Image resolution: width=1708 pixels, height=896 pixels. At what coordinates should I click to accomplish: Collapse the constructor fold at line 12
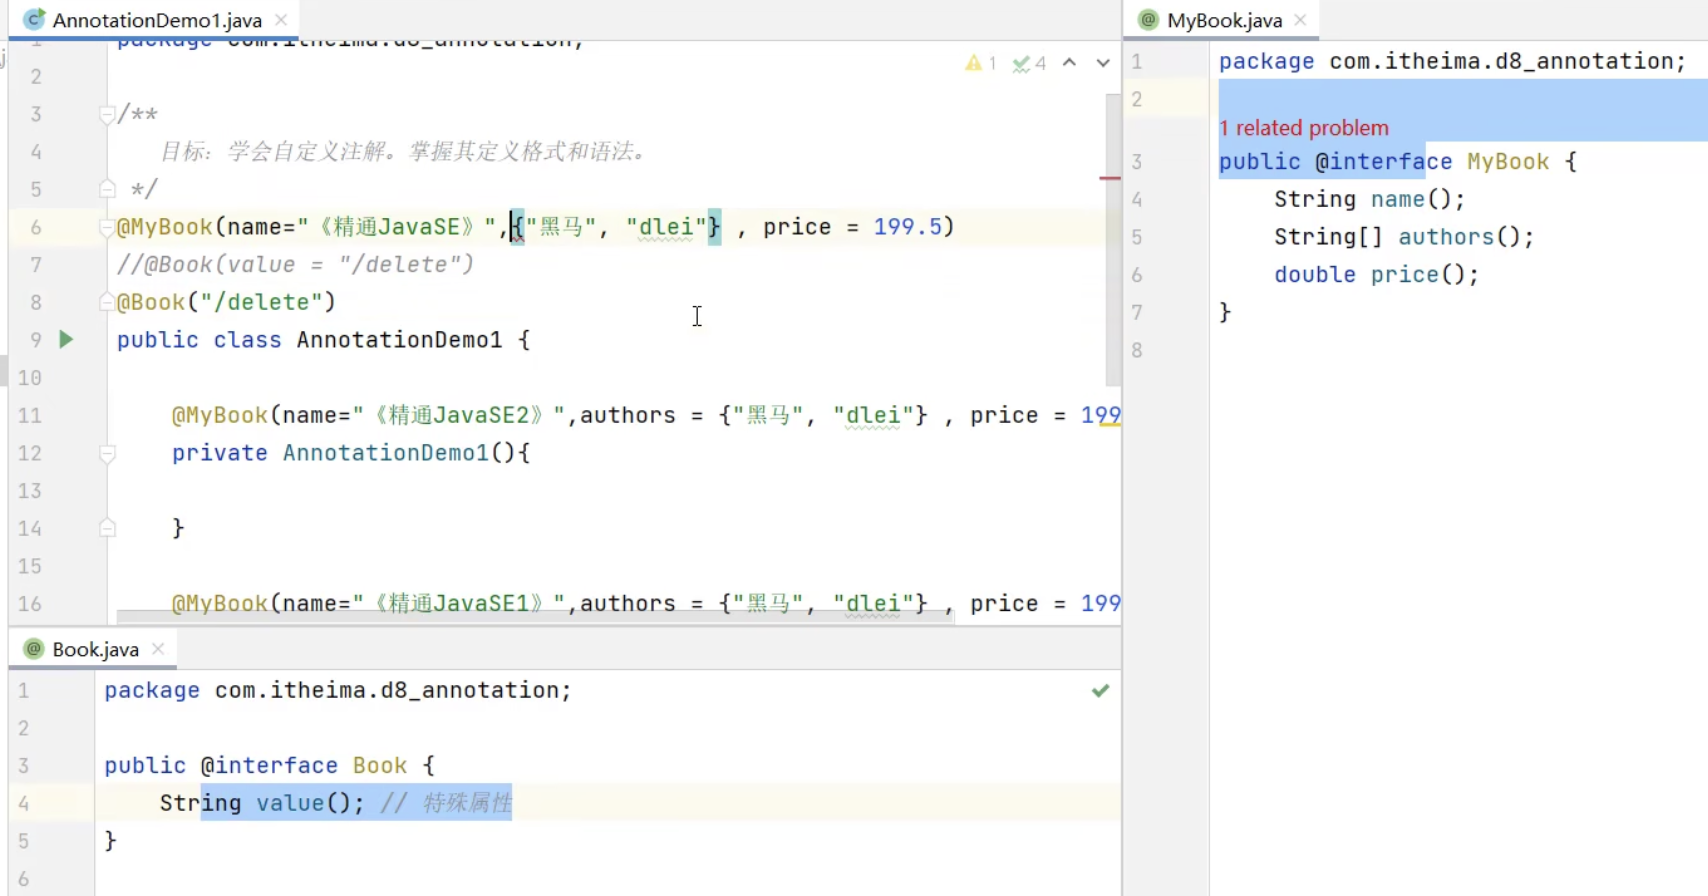point(107,453)
